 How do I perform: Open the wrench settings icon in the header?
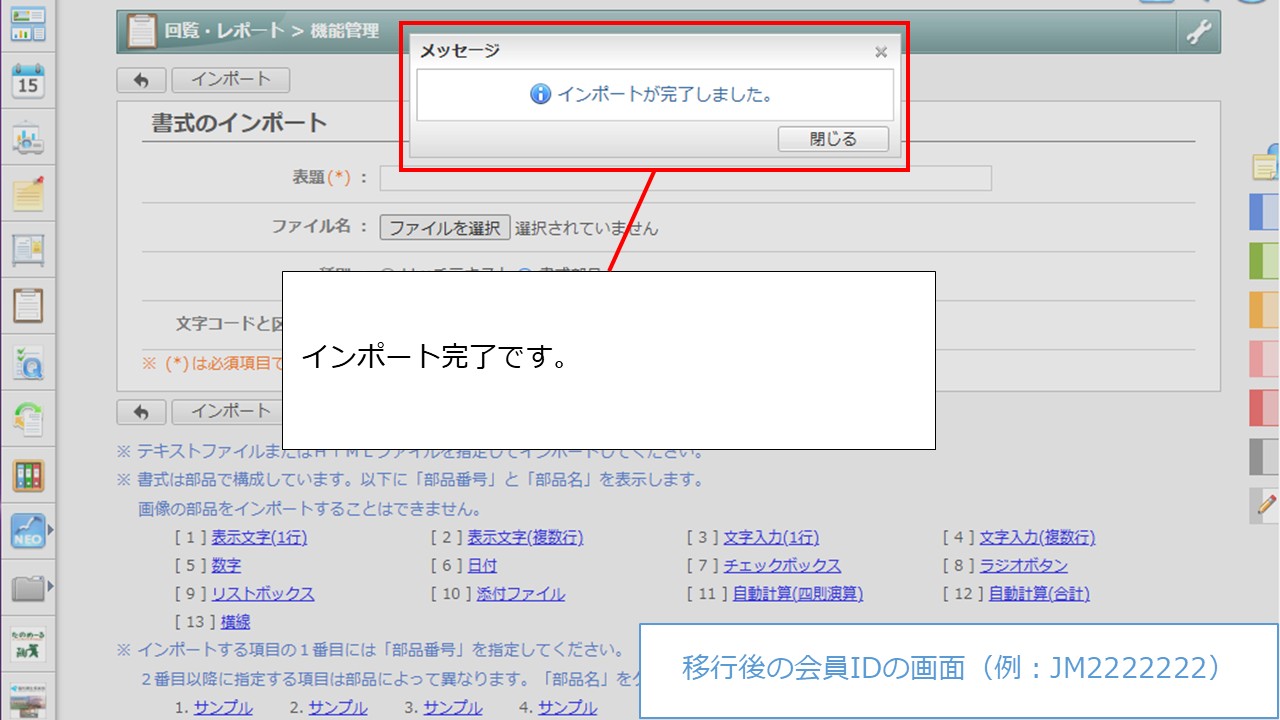(1198, 32)
